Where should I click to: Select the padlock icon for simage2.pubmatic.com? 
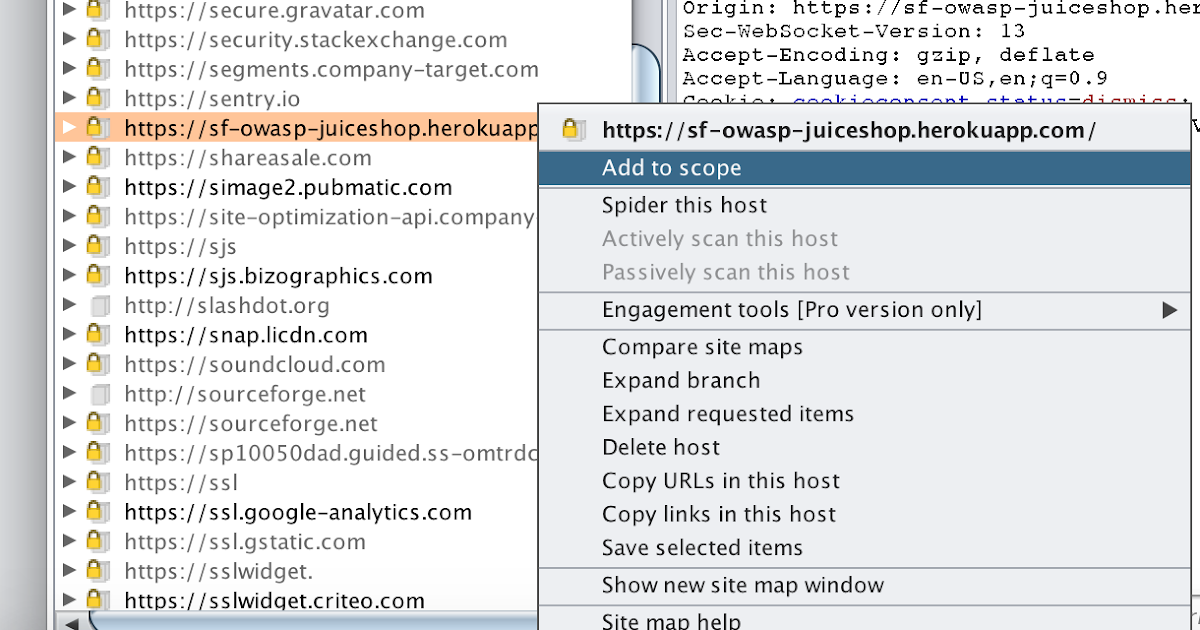[99, 187]
